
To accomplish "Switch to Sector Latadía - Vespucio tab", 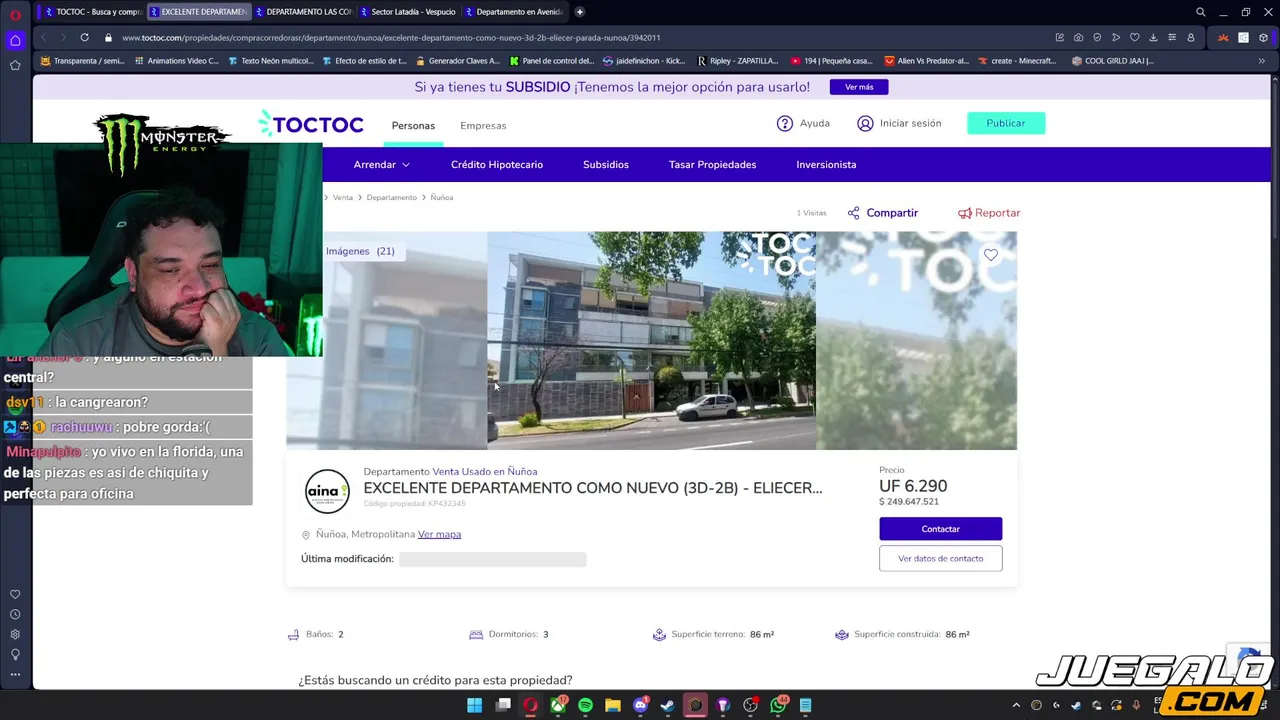I will 407,12.
